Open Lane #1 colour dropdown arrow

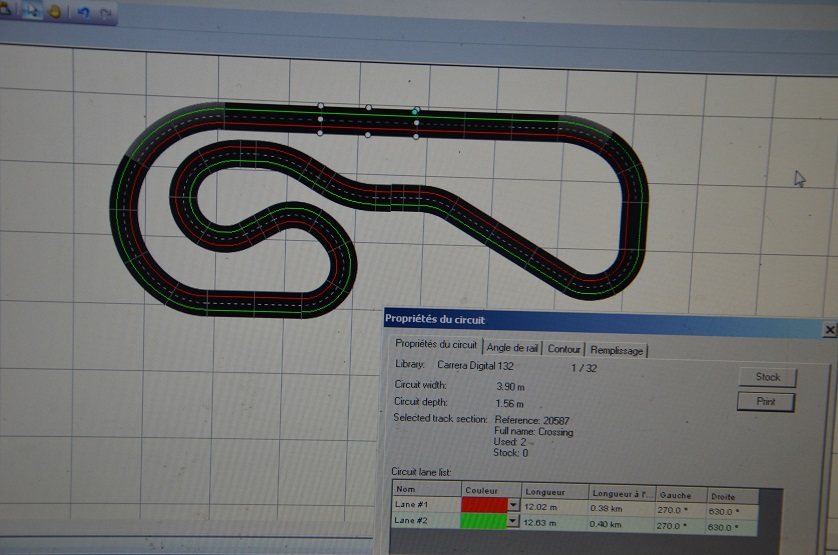click(x=513, y=505)
